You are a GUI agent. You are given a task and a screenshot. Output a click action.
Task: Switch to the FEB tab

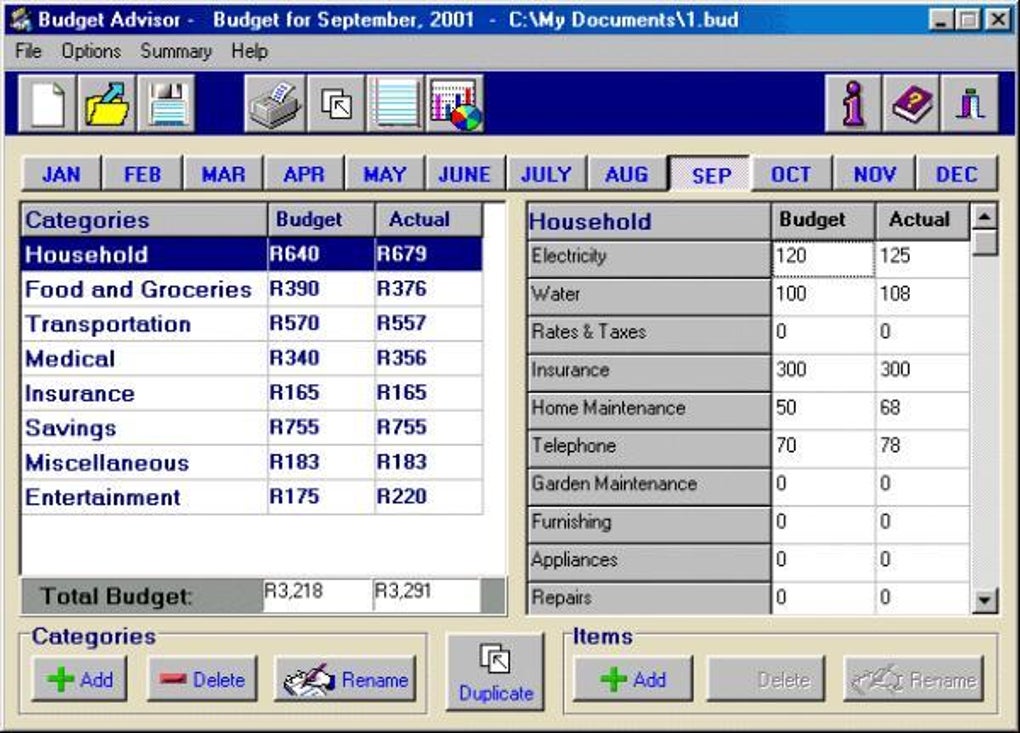click(x=142, y=174)
